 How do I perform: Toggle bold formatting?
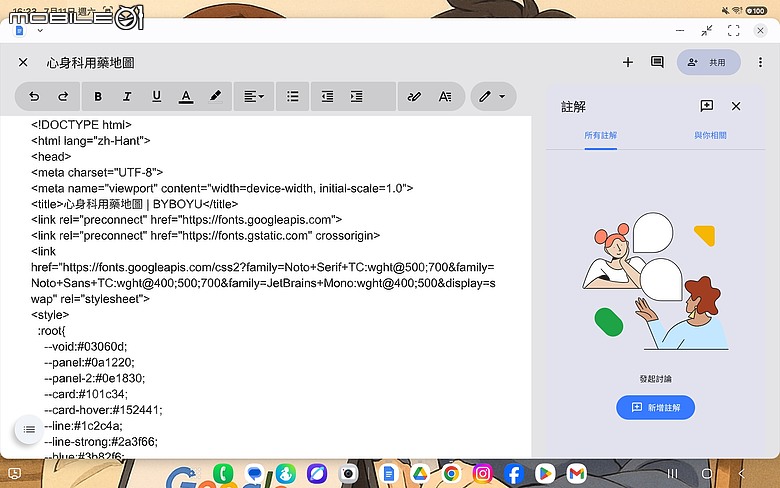[98, 97]
